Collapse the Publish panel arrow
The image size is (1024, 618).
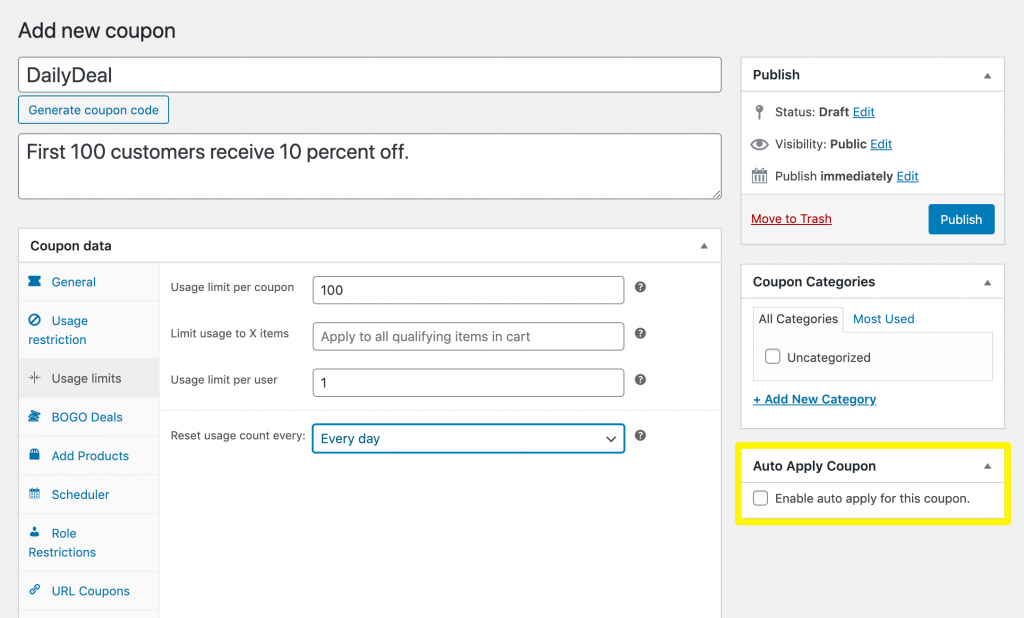(987, 76)
